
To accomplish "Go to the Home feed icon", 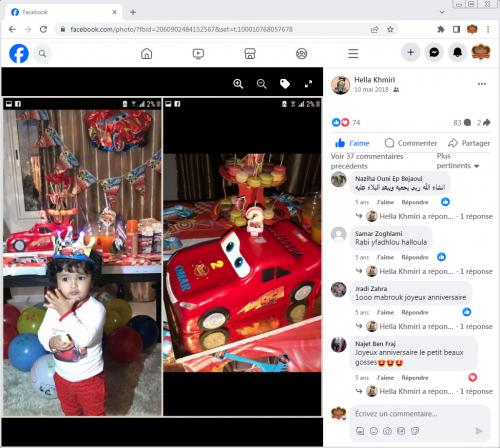I will (146, 53).
